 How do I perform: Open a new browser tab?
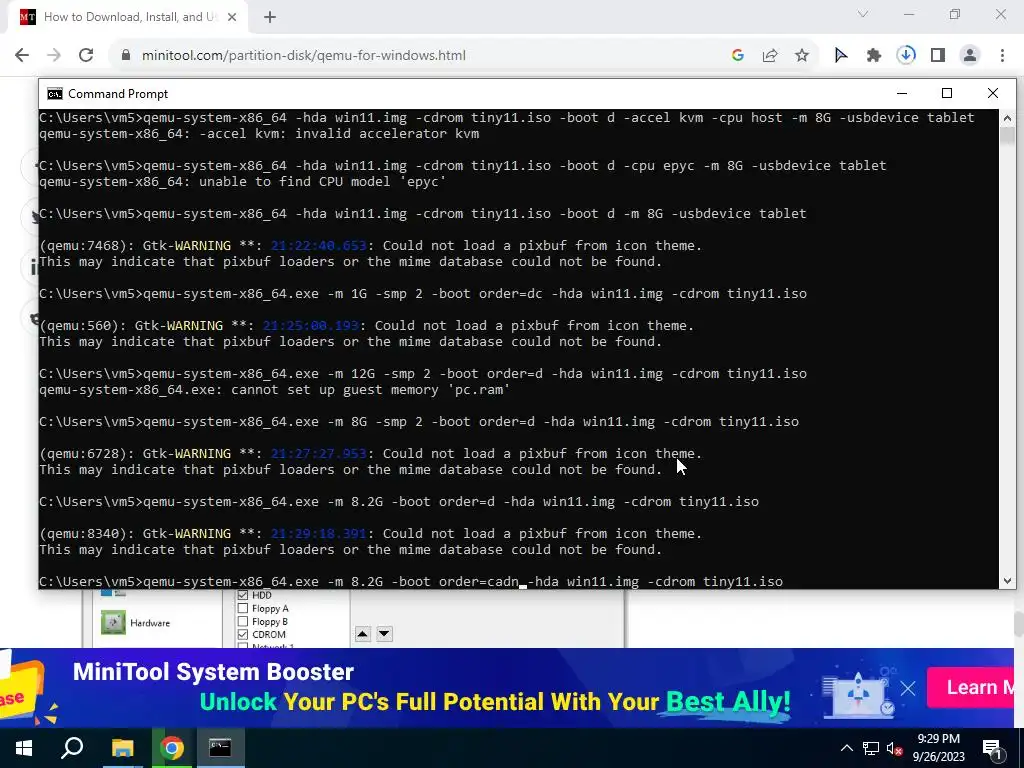click(270, 18)
